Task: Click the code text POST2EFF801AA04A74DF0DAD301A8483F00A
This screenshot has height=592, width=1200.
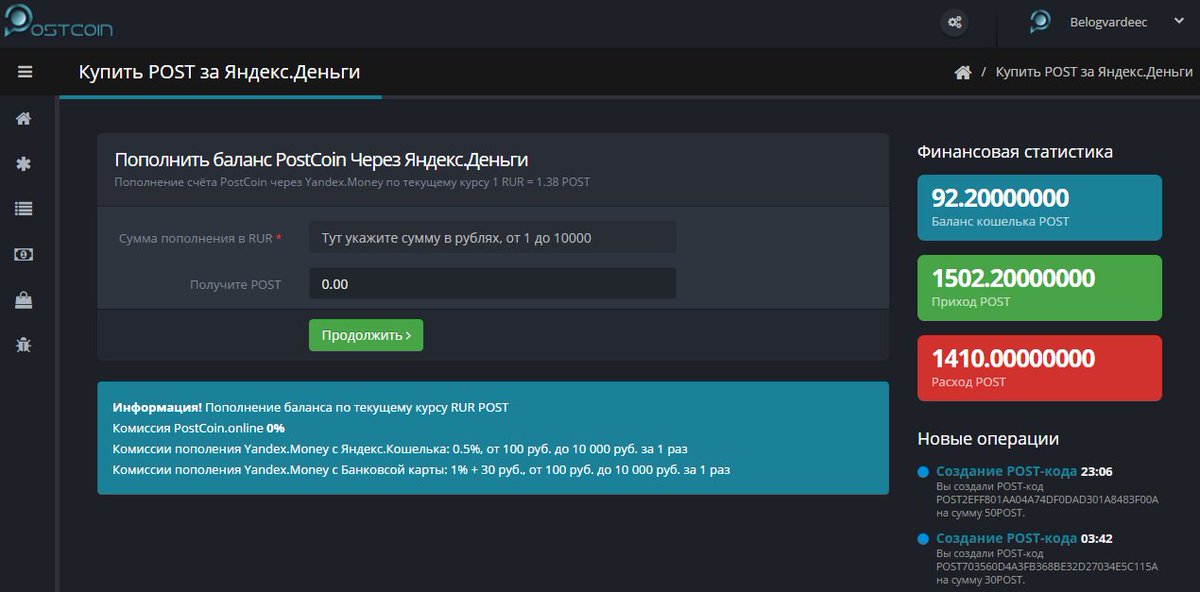Action: point(1047,499)
